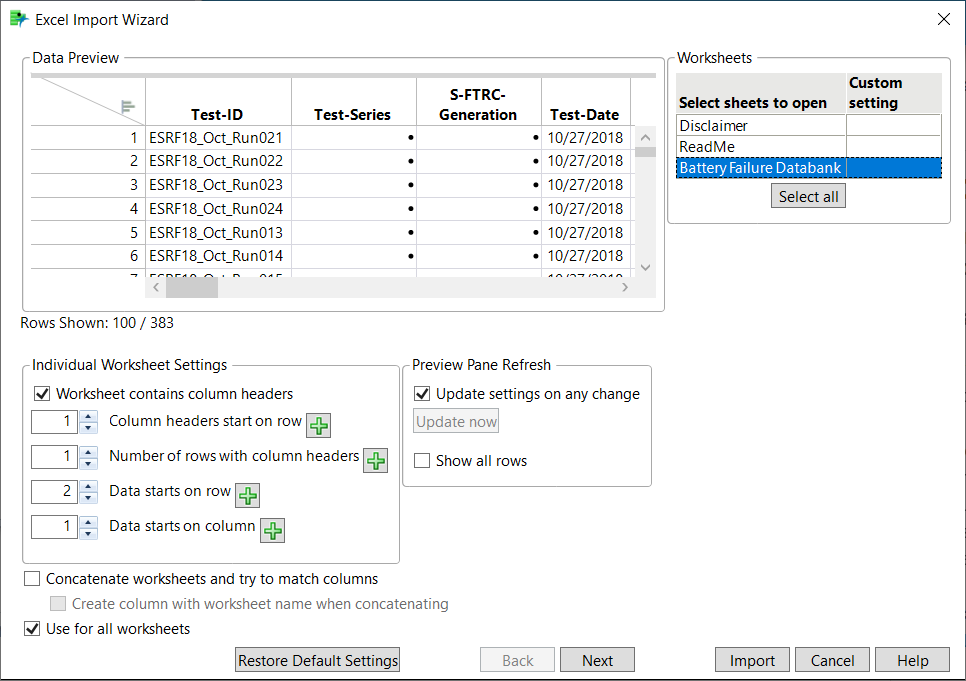Disable Update settings on any change

[423, 394]
